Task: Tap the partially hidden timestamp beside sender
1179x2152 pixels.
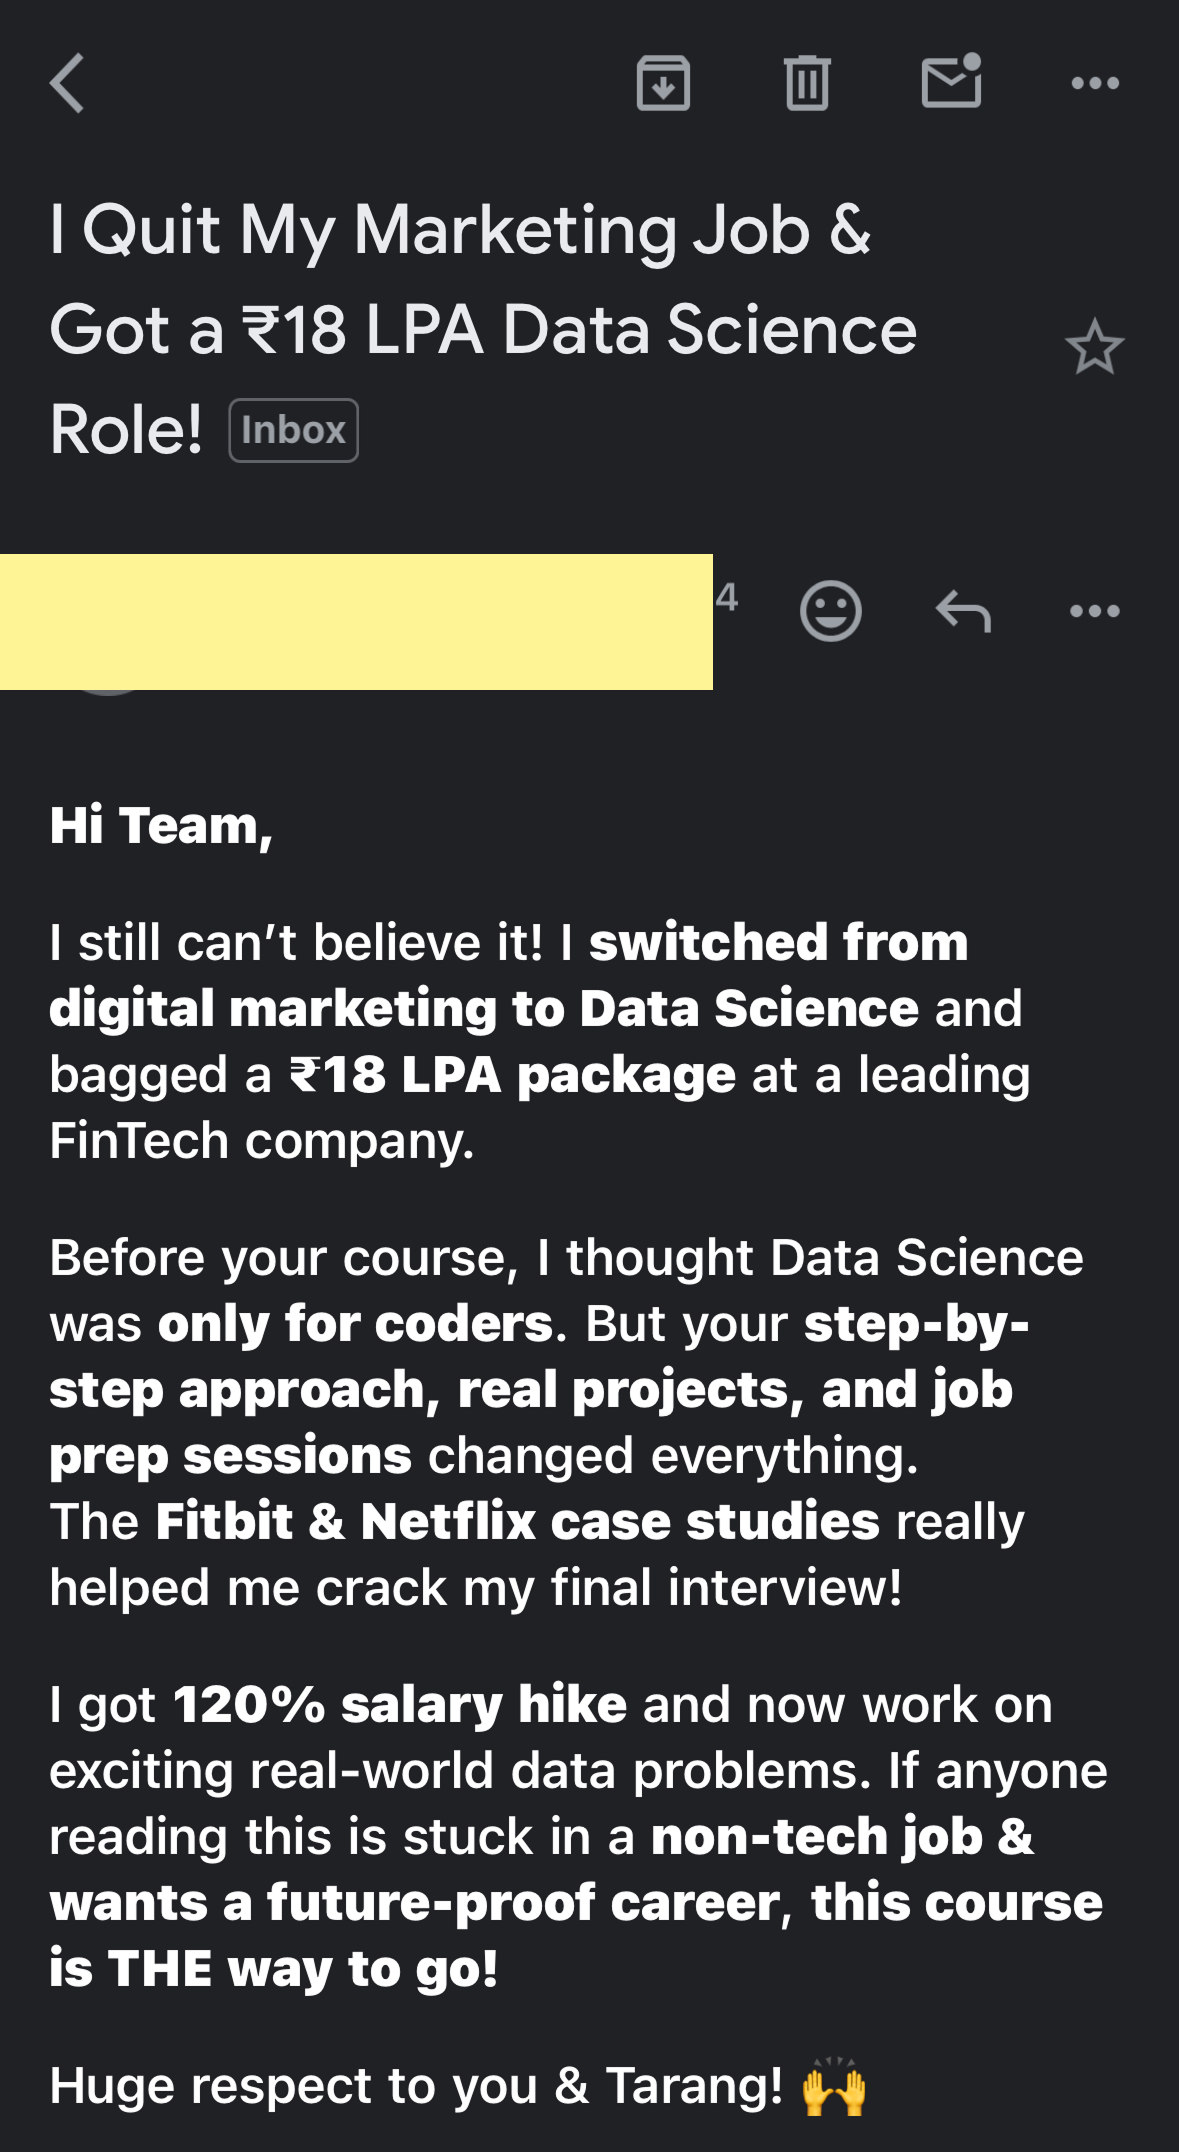Action: 727,598
